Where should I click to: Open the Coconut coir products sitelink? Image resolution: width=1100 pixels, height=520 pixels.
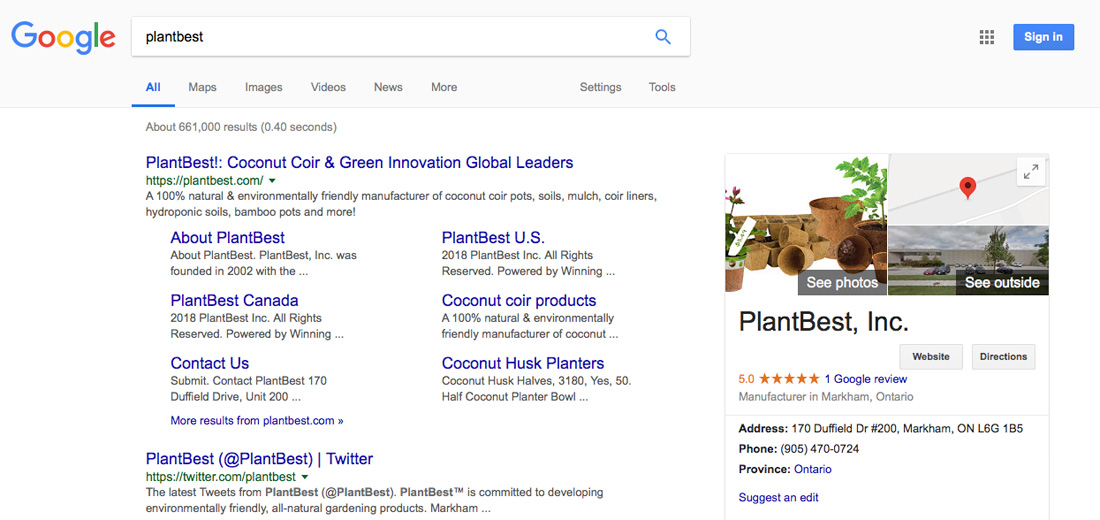pos(519,300)
